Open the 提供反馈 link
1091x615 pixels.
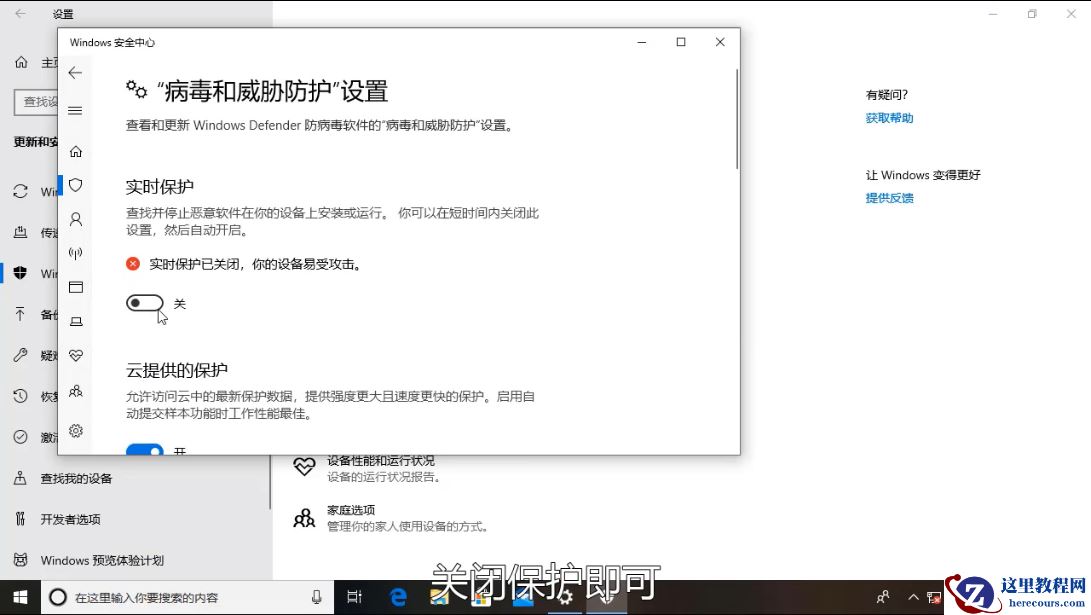pyautogui.click(x=889, y=197)
